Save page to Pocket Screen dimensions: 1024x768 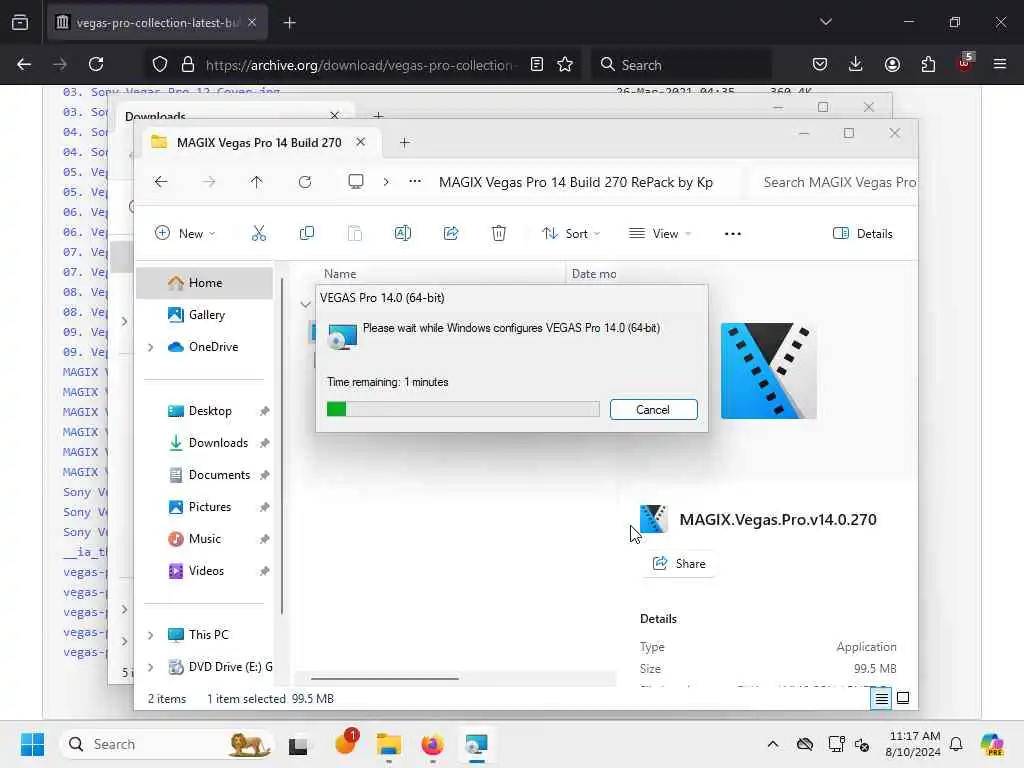pos(820,64)
